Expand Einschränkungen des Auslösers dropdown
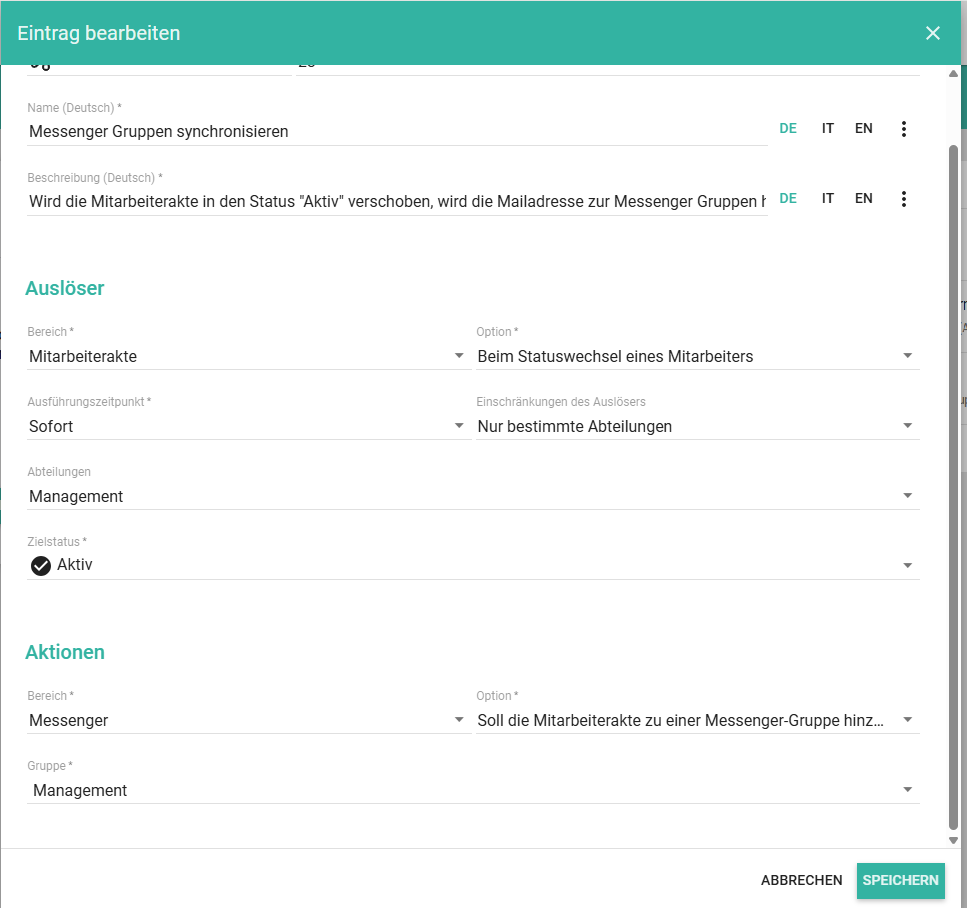Viewport: 967px width, 908px height. pyautogui.click(x=907, y=426)
